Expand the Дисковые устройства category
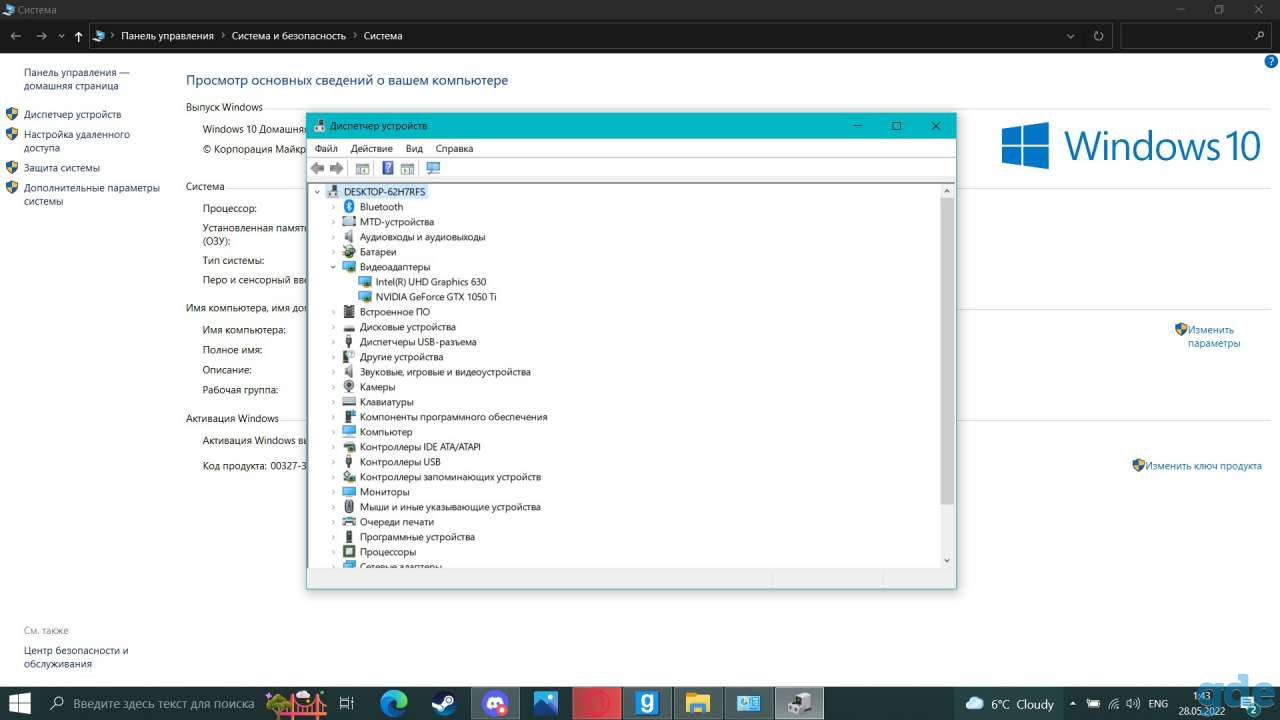 pyautogui.click(x=334, y=327)
